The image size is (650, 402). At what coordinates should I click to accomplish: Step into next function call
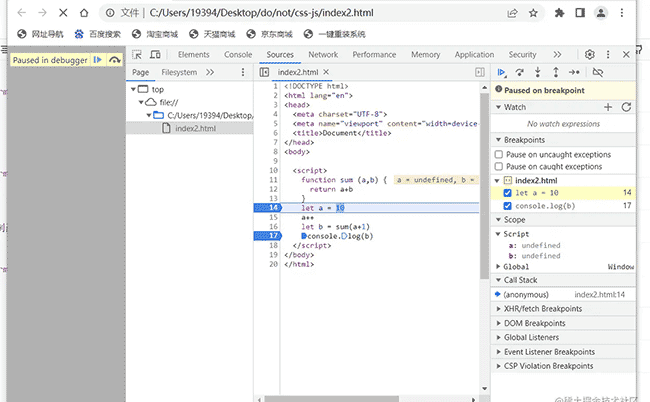(x=538, y=73)
